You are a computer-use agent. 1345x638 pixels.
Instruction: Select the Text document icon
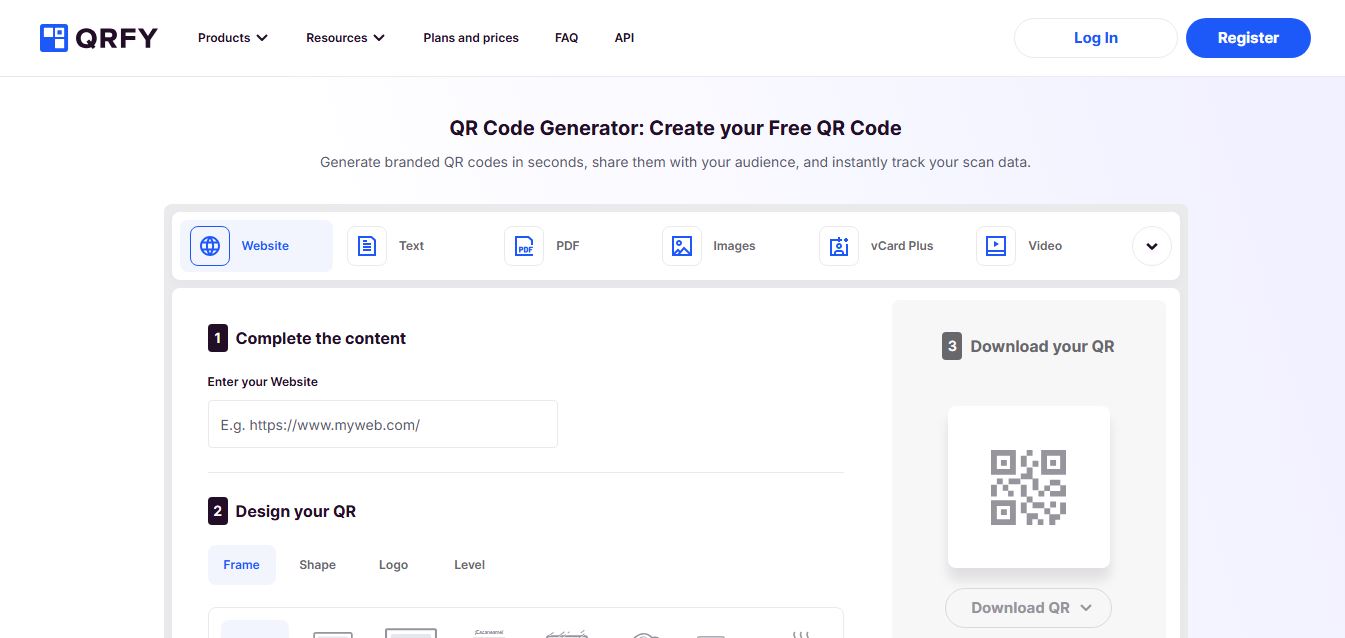pos(367,246)
